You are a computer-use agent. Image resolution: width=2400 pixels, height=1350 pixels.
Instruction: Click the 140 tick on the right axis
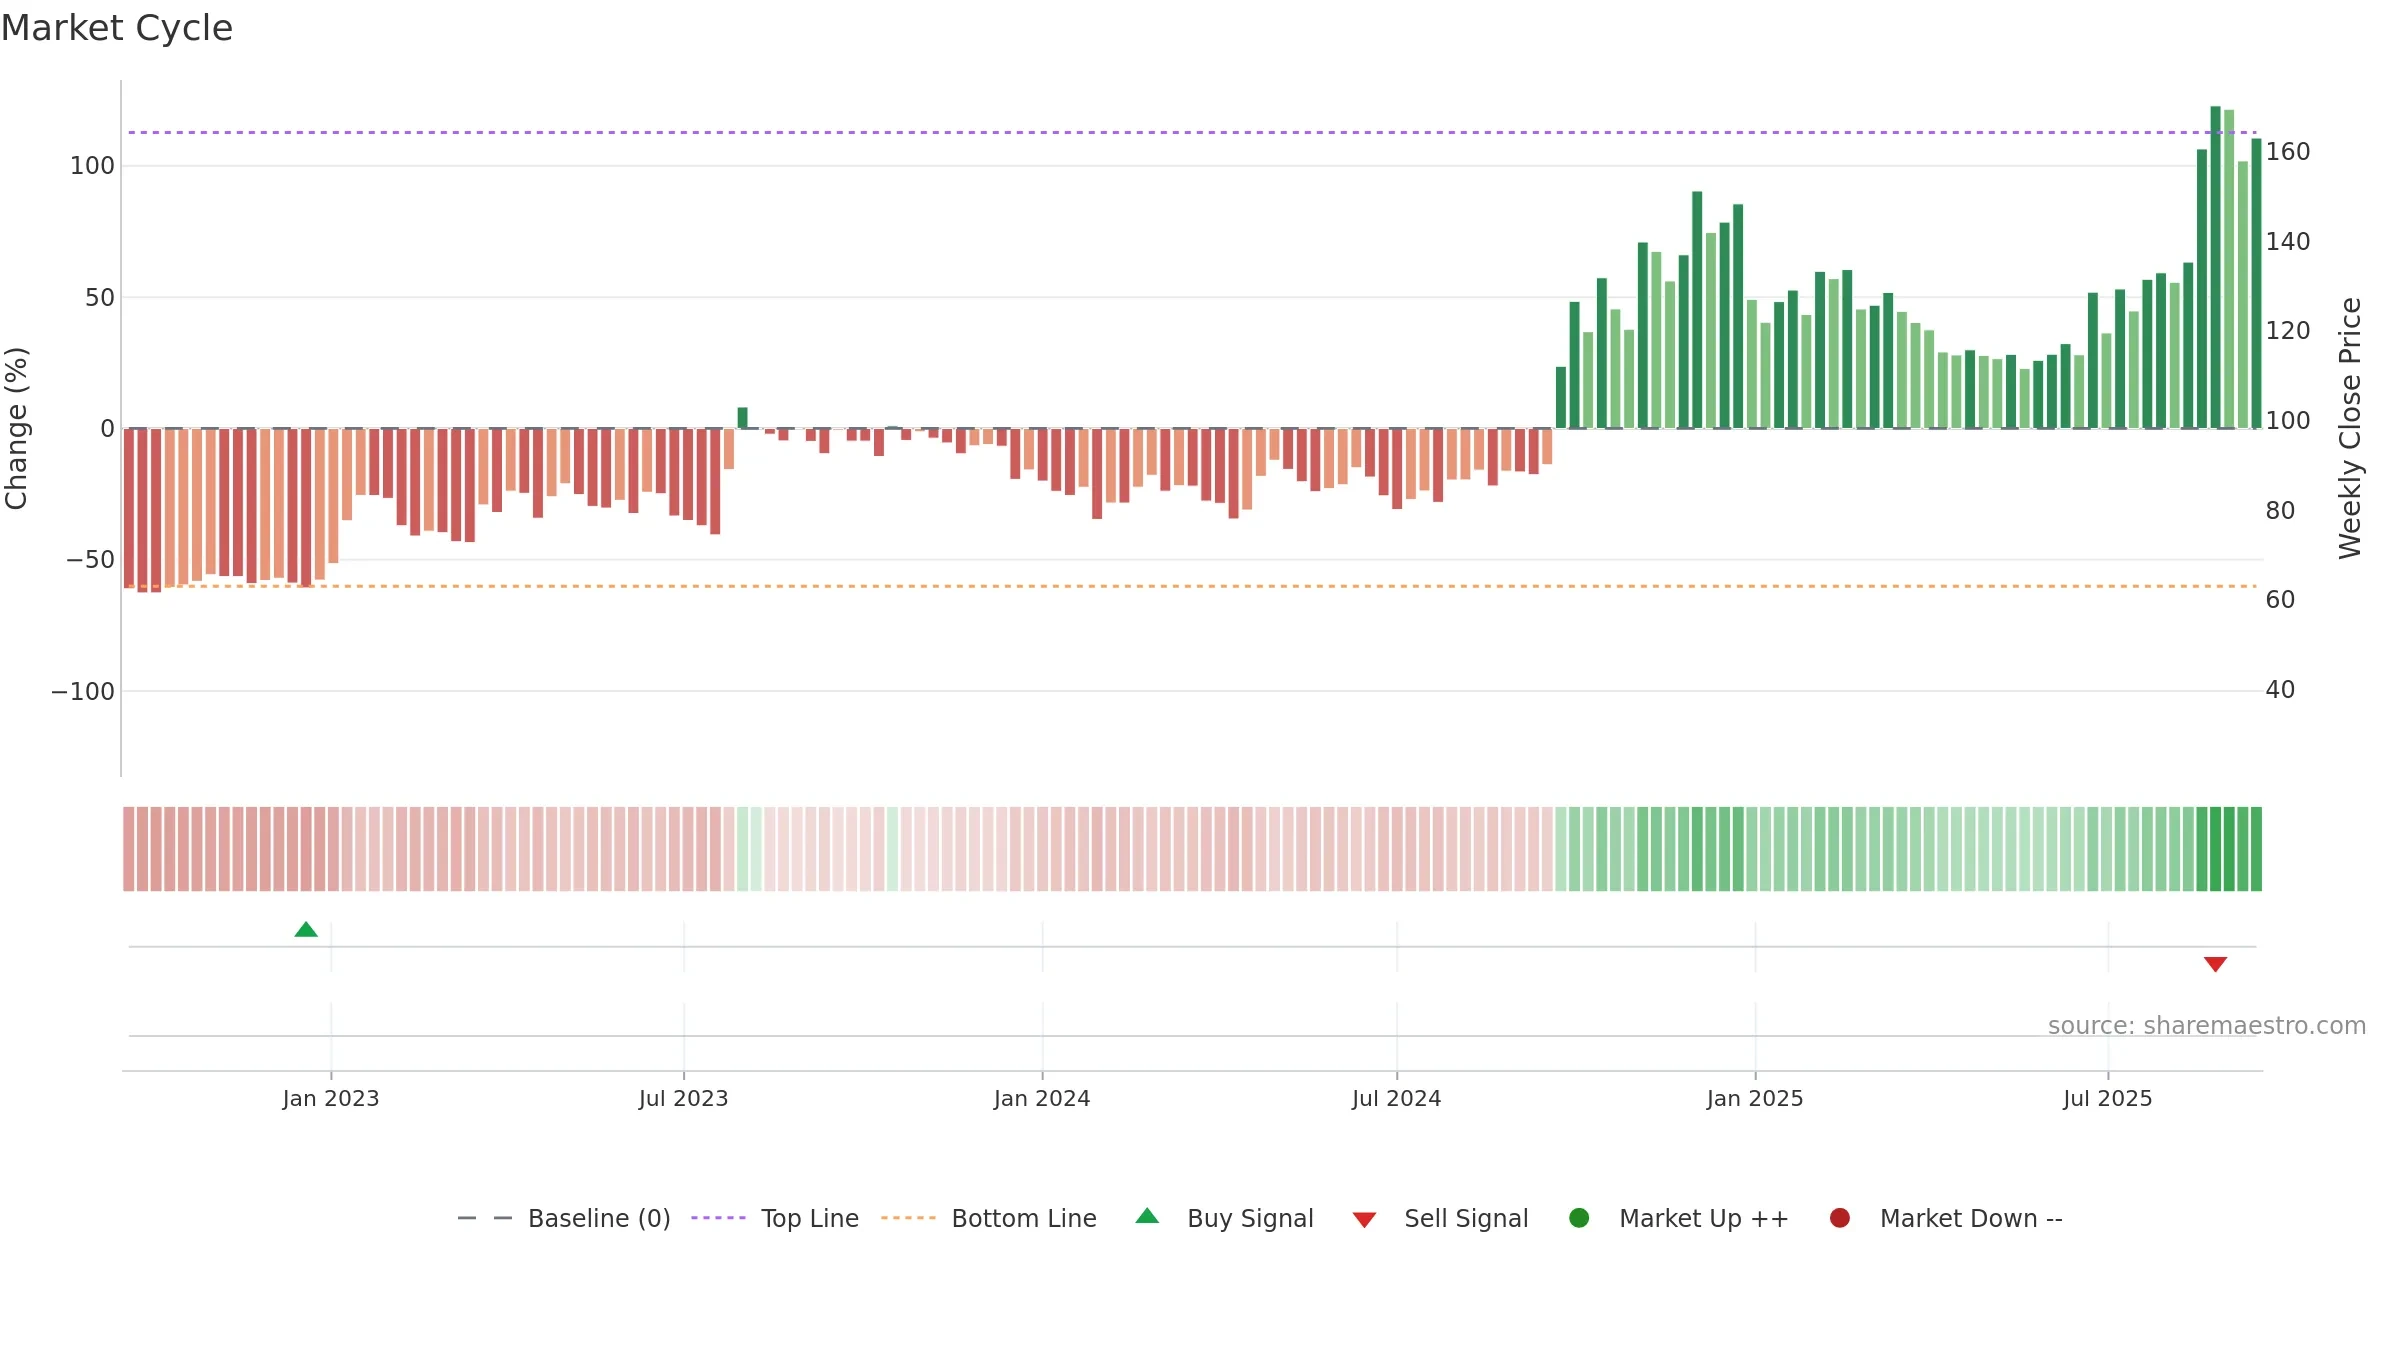(2288, 242)
